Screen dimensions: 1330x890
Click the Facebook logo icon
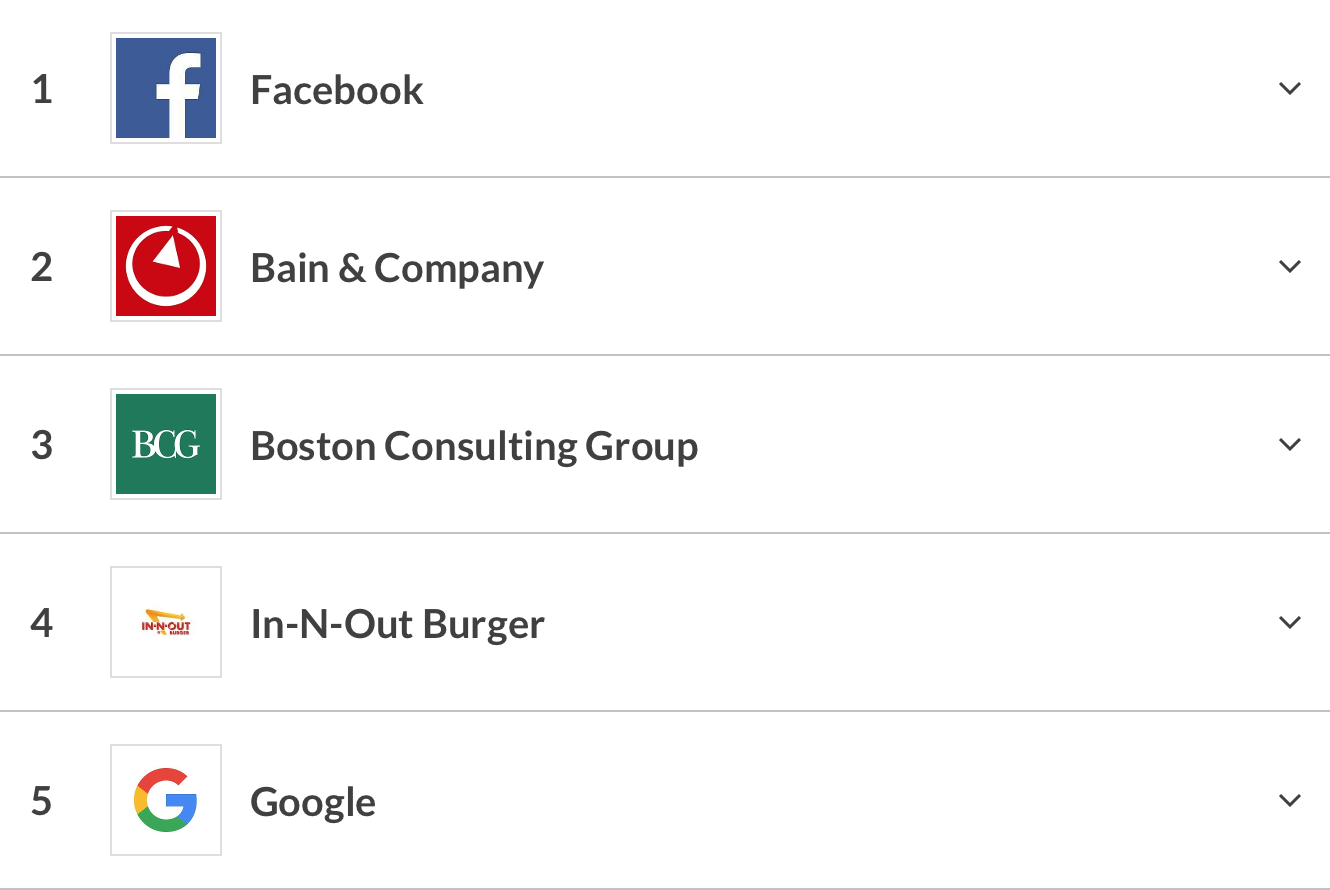click(166, 88)
